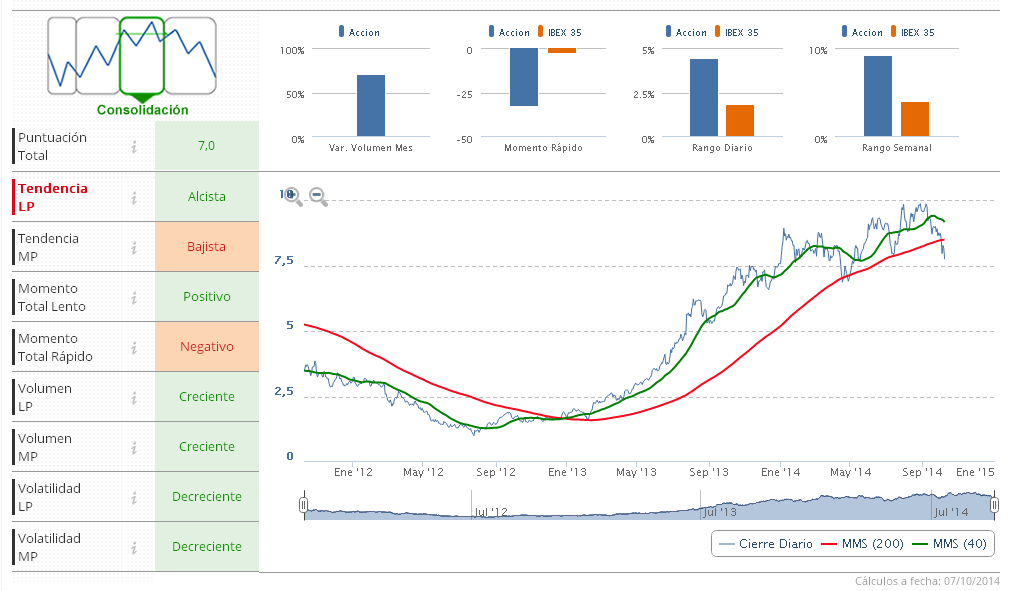The width and height of the screenshot is (1009, 591).
Task: Open info icon for Puntuación Total
Action: 133,147
